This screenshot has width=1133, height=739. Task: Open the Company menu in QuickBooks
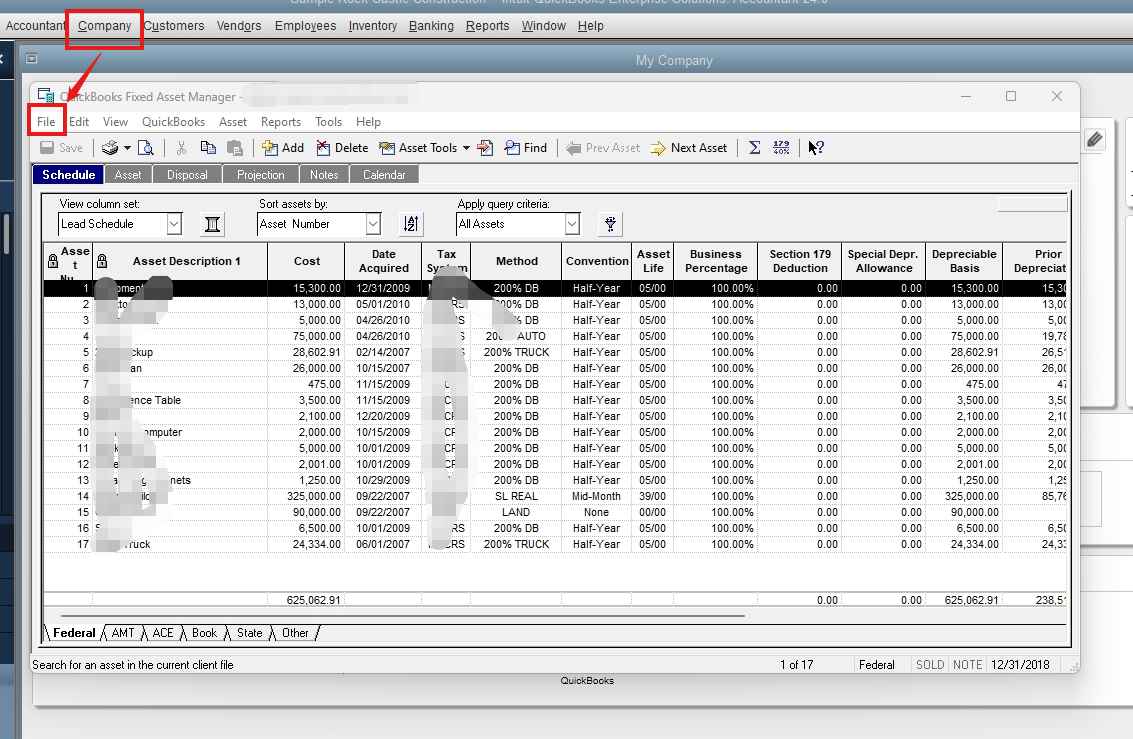(104, 26)
